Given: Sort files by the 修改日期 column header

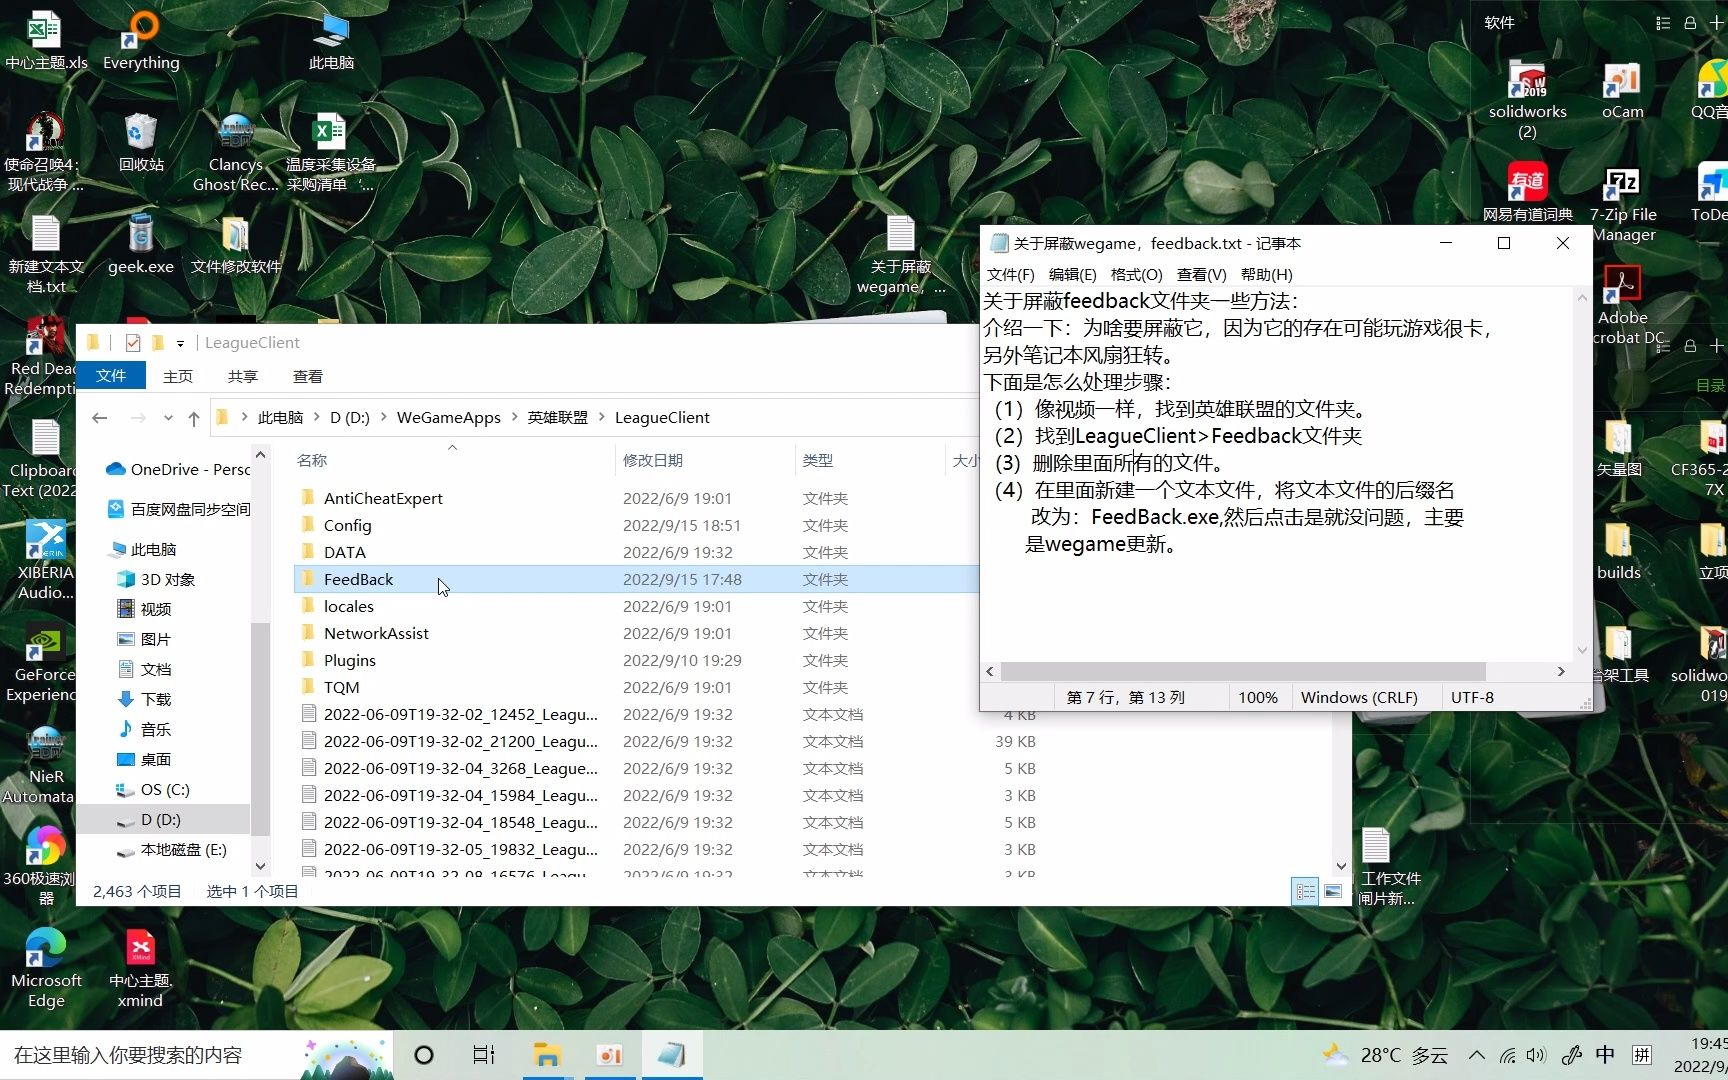Looking at the screenshot, I should (705, 460).
